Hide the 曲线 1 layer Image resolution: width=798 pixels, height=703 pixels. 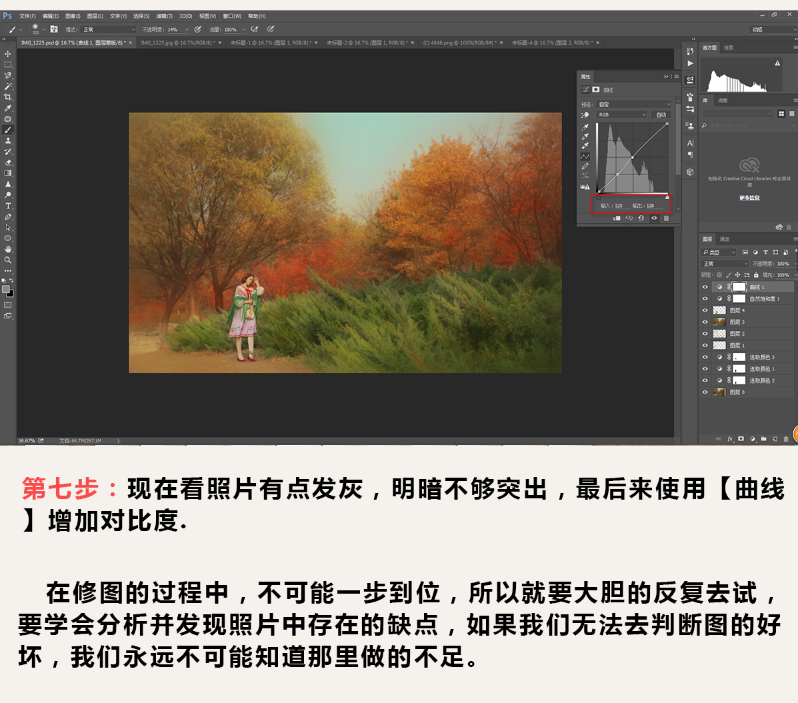(x=705, y=287)
